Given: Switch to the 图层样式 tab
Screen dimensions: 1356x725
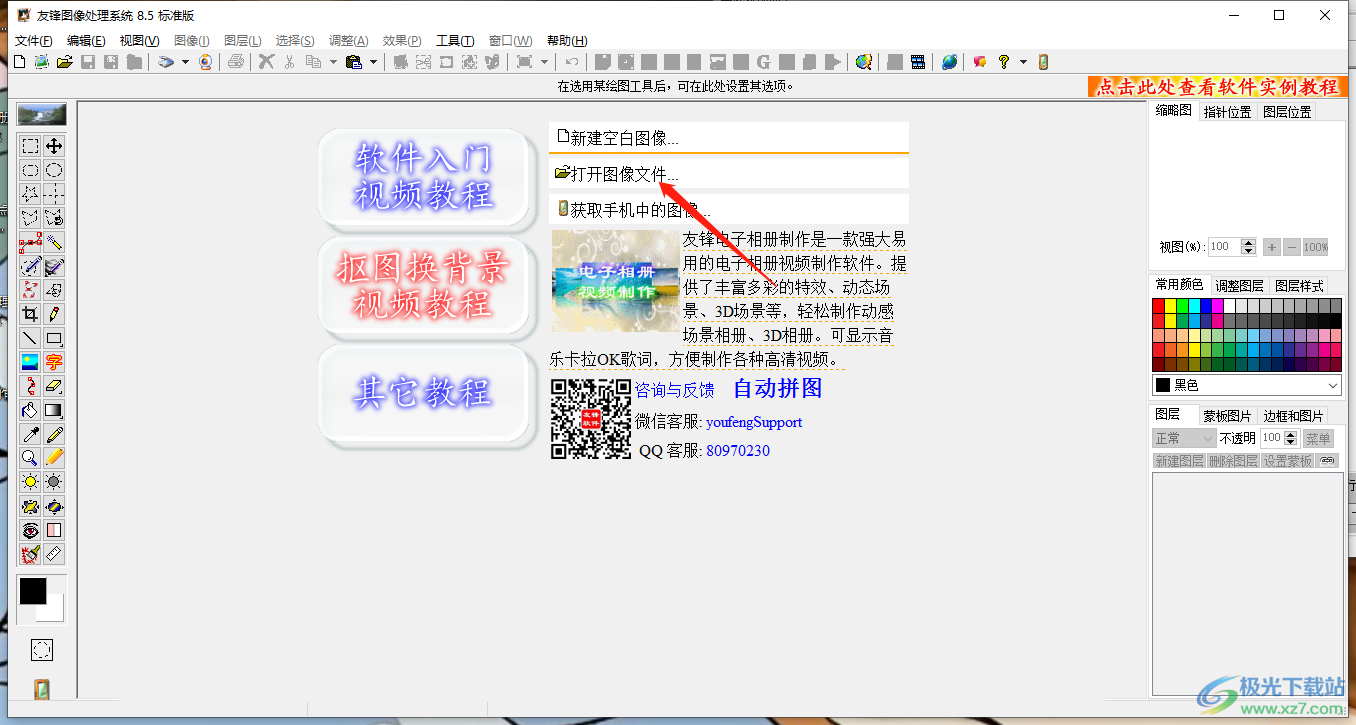Looking at the screenshot, I should [x=1299, y=285].
